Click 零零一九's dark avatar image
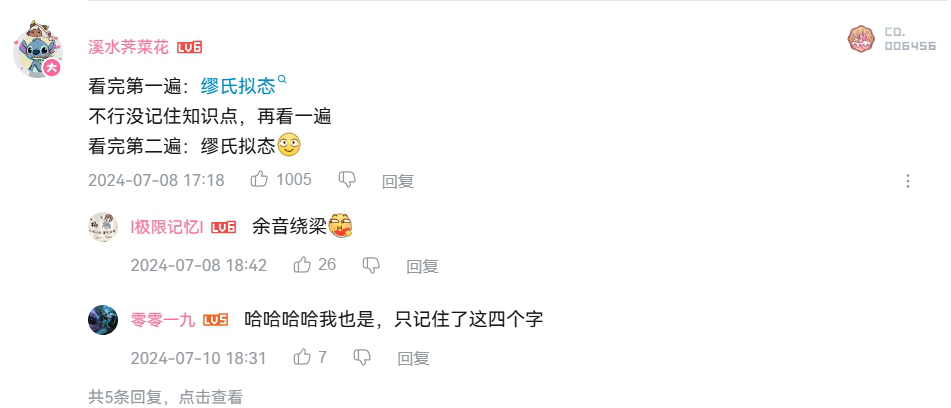Viewport: 951px width, 408px height. [103, 319]
